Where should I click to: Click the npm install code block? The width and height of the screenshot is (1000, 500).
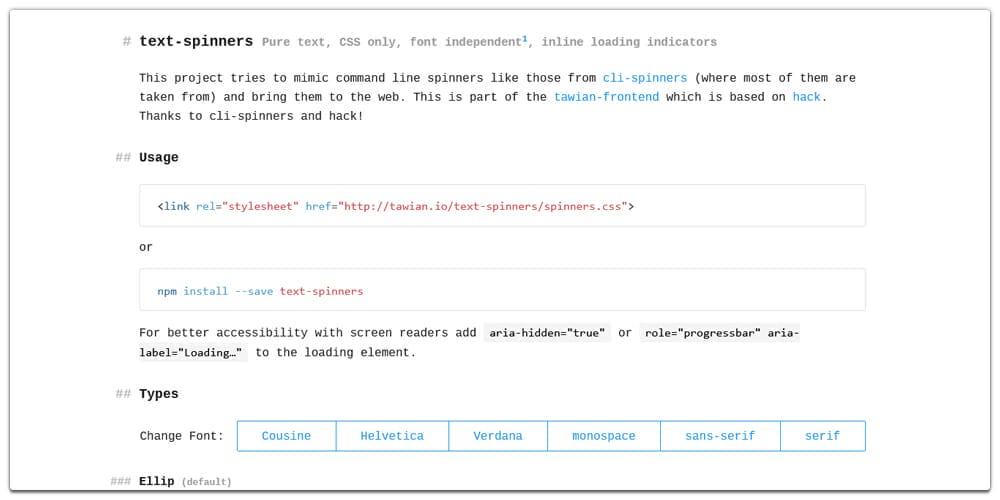[x=502, y=291]
